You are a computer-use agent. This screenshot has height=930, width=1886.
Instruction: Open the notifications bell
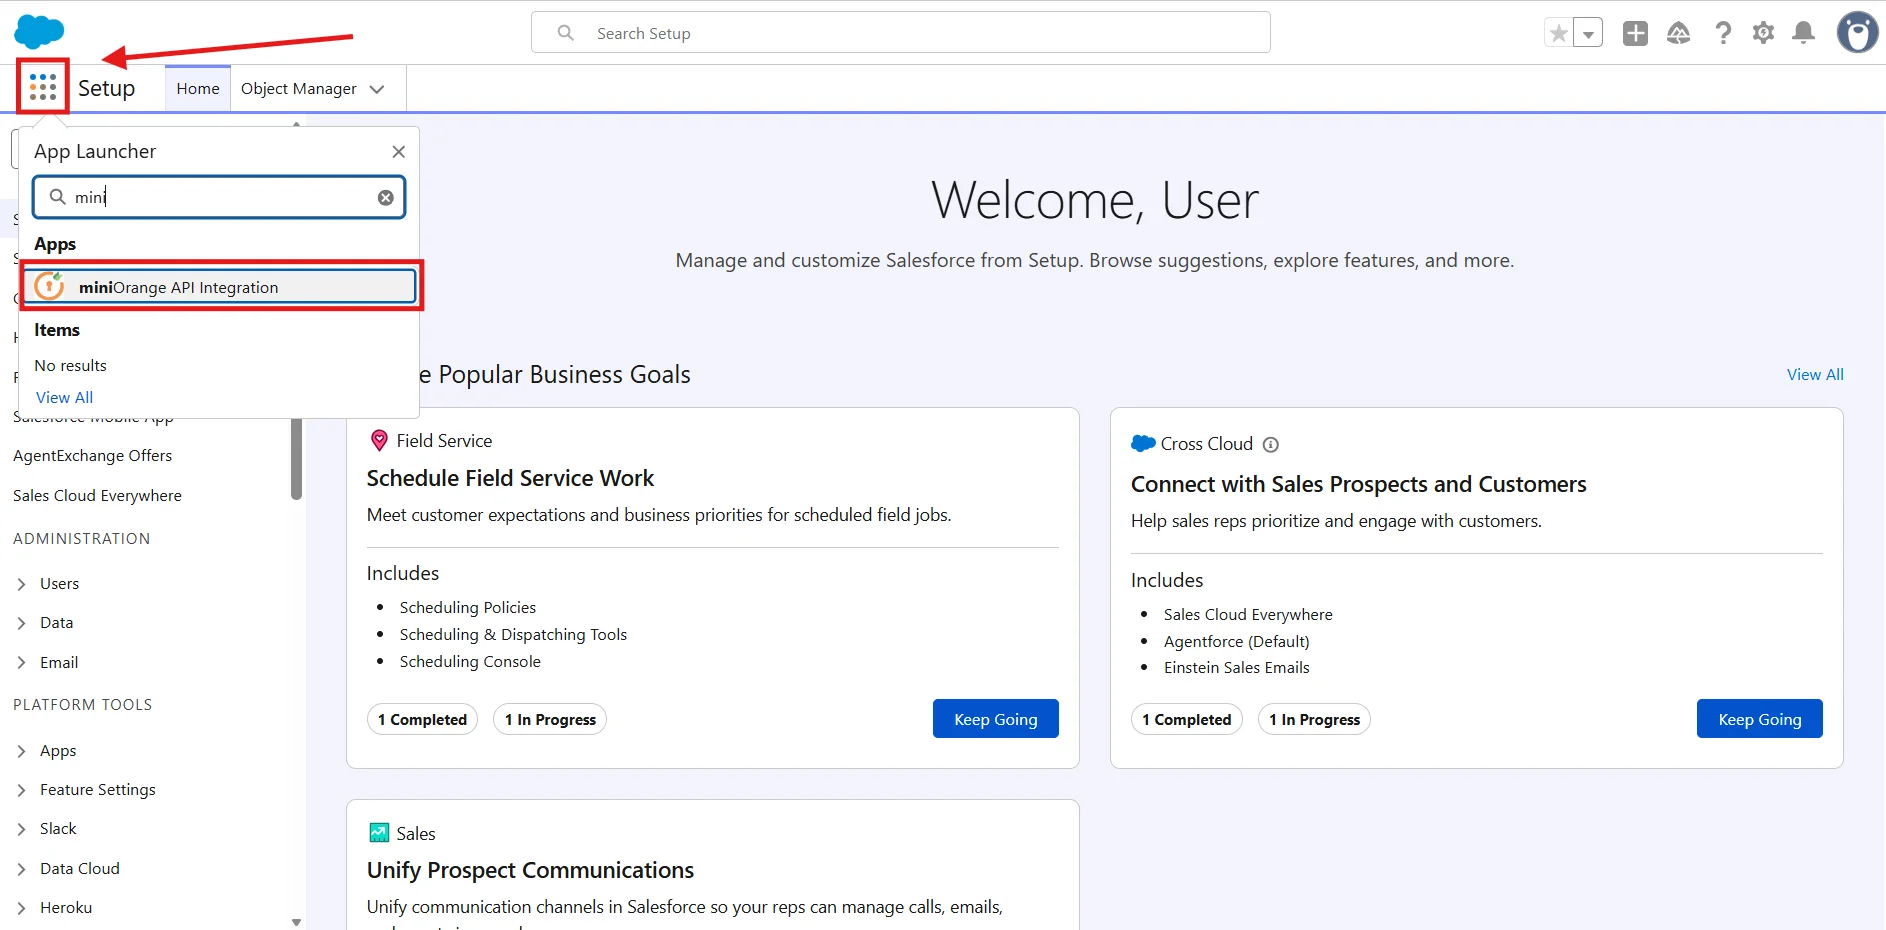coord(1804,33)
